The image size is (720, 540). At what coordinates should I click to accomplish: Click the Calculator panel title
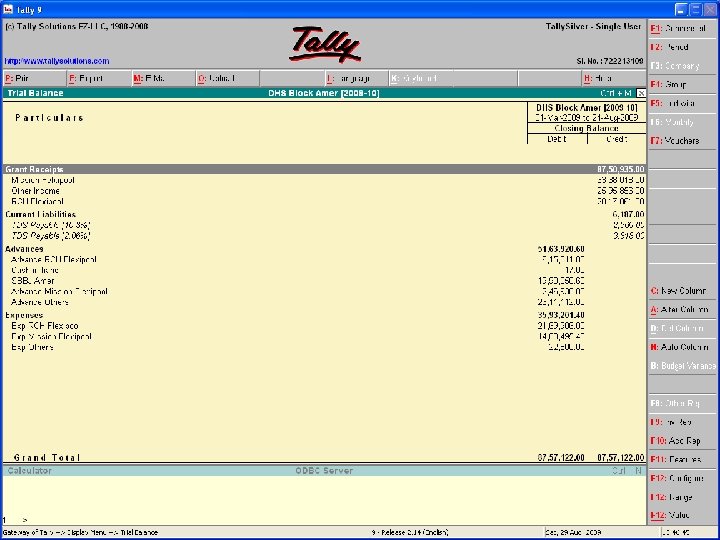29,471
